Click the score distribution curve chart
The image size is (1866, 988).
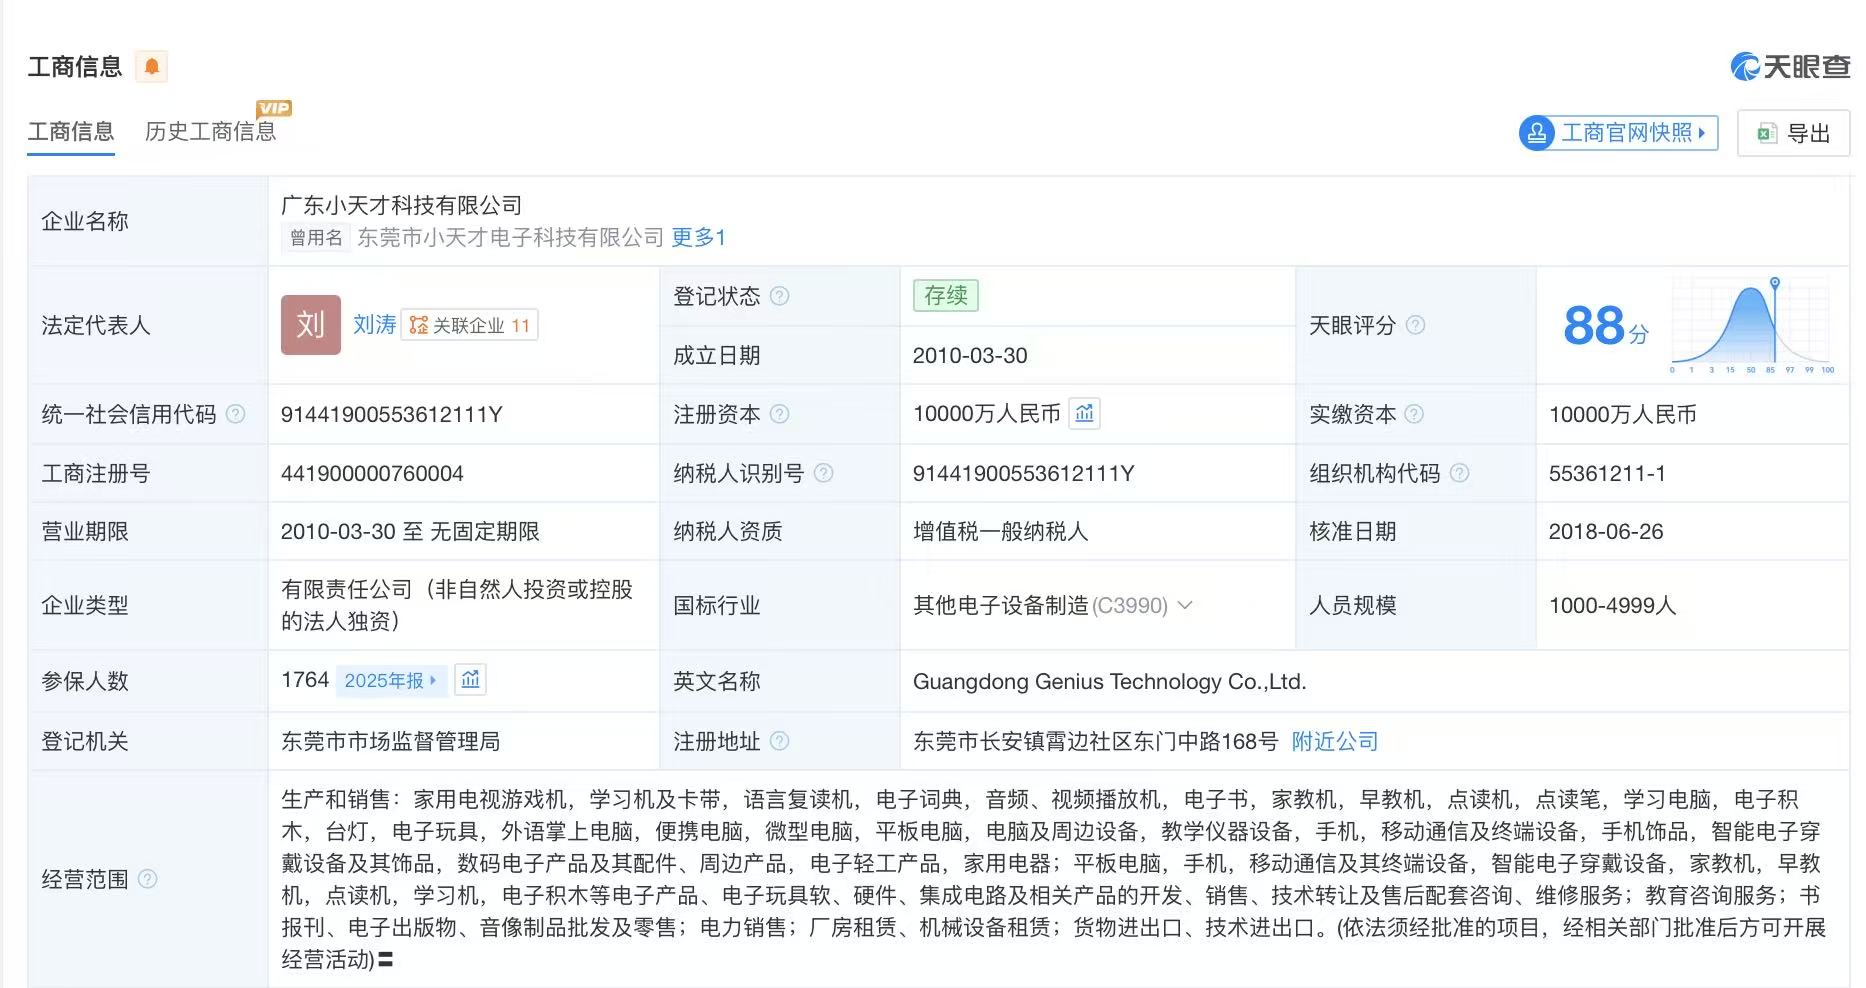1752,325
